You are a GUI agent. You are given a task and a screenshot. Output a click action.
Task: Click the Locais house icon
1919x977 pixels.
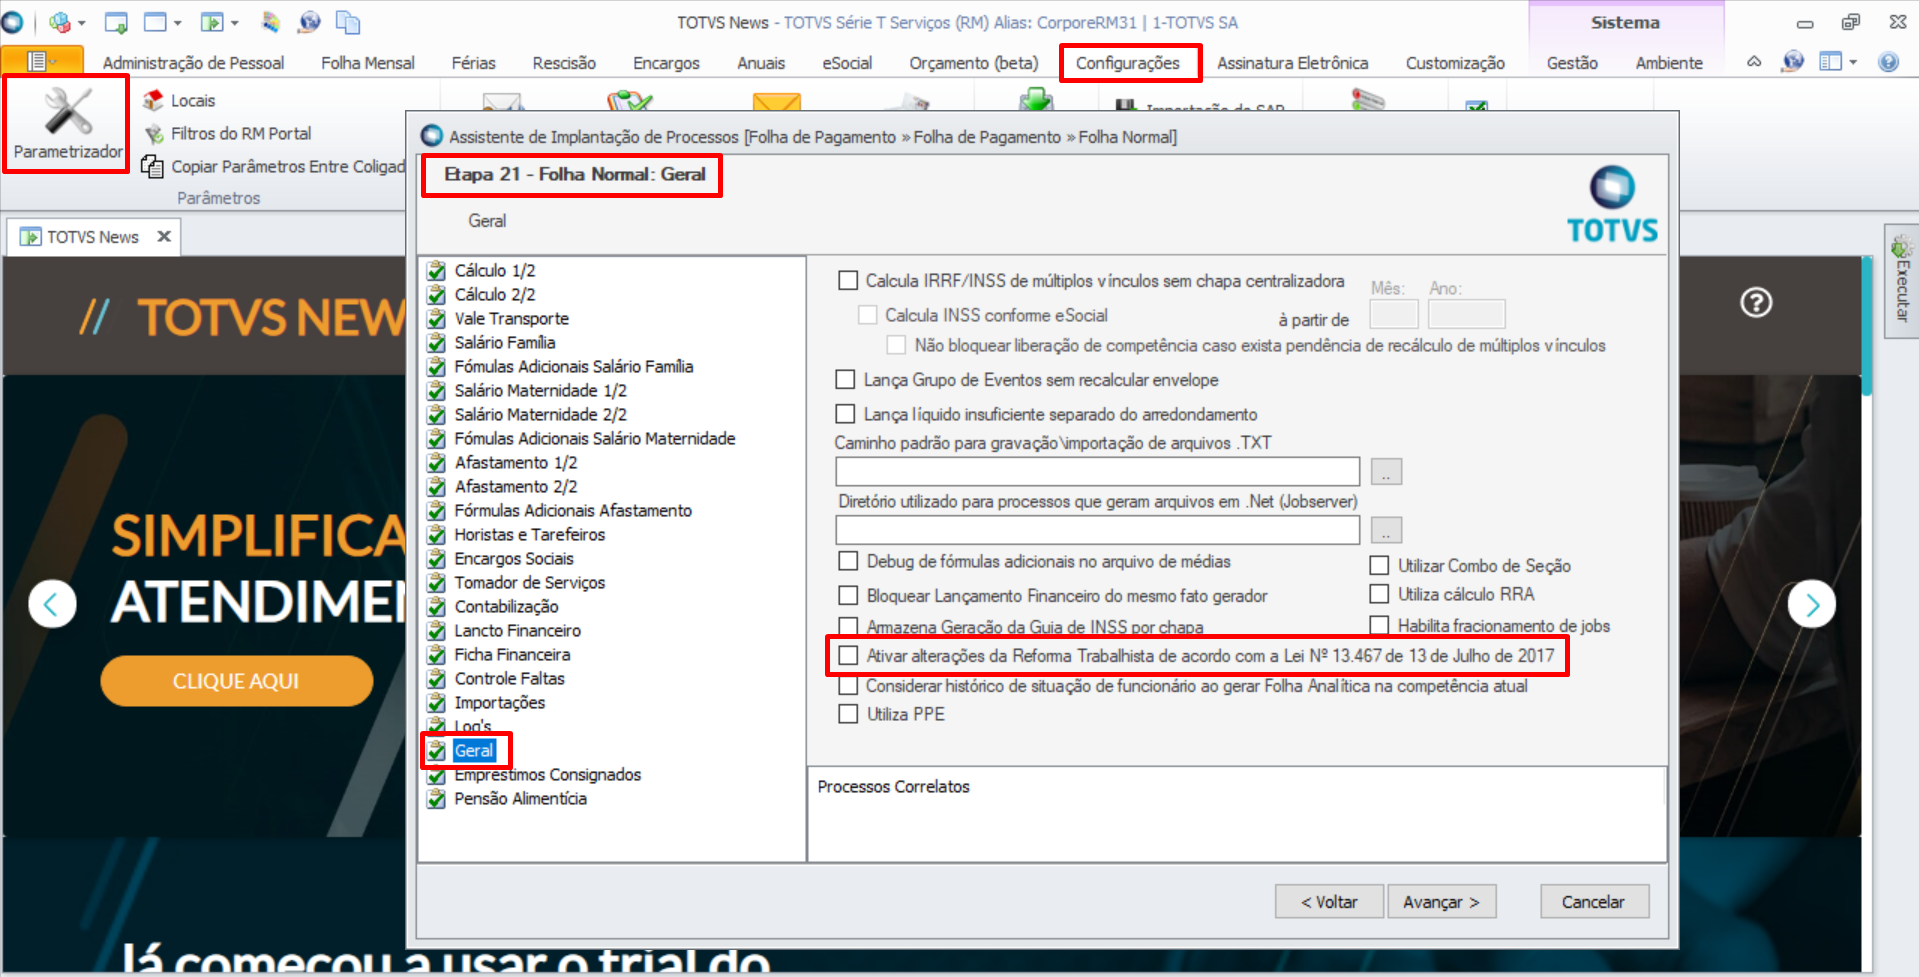point(153,100)
